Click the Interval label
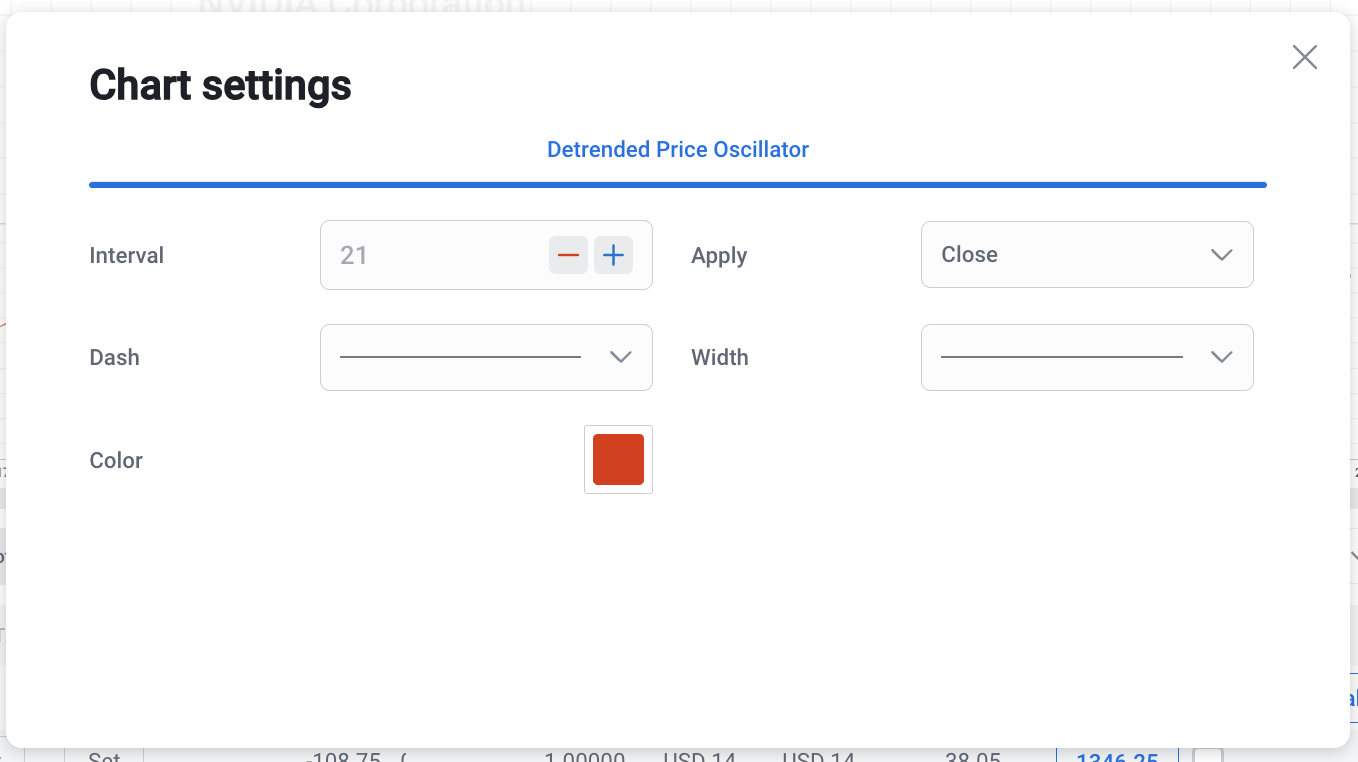 [126, 256]
